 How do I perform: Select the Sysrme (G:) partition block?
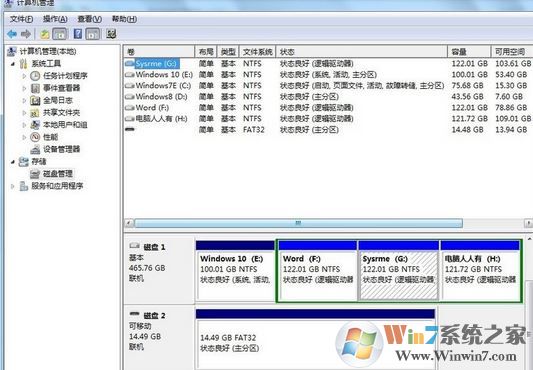[399, 271]
